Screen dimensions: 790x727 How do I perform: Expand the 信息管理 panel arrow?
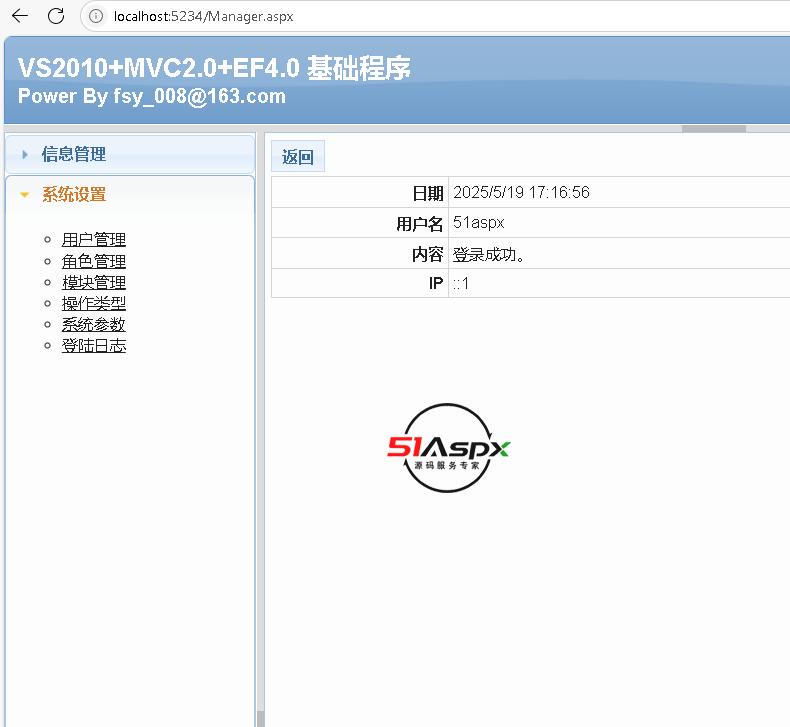click(x=25, y=154)
